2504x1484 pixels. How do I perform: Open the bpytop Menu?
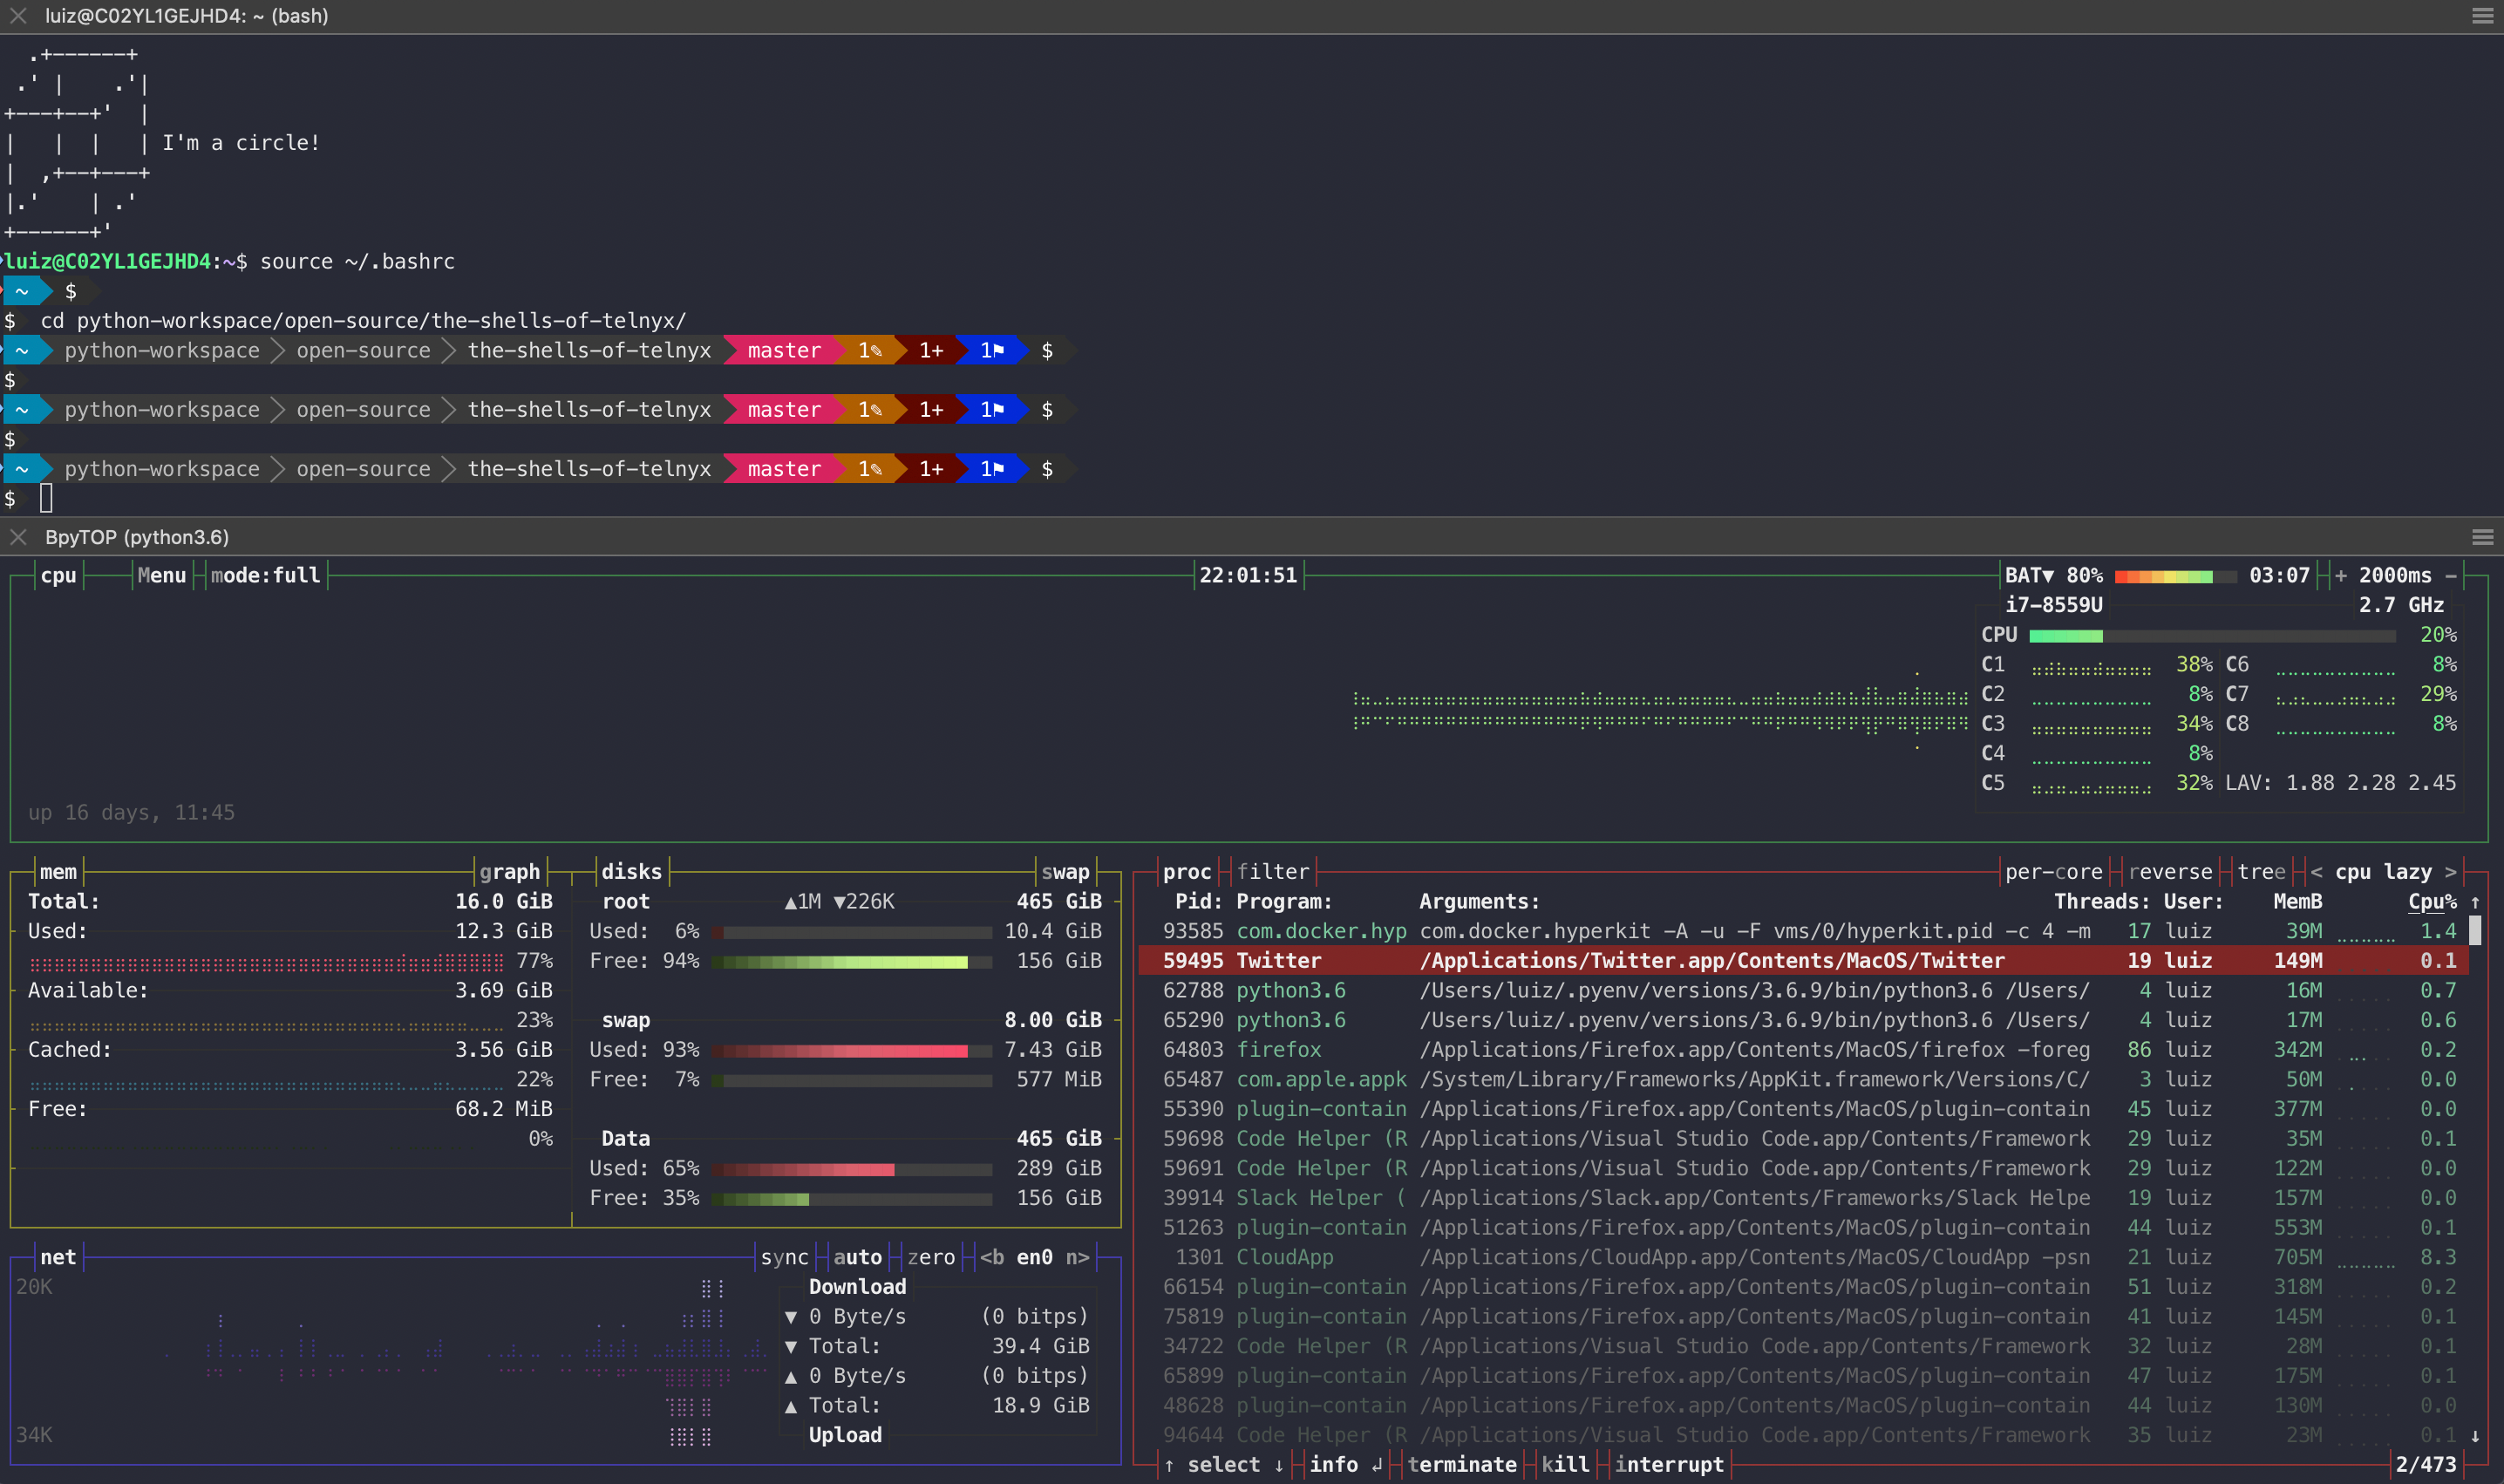coord(162,575)
